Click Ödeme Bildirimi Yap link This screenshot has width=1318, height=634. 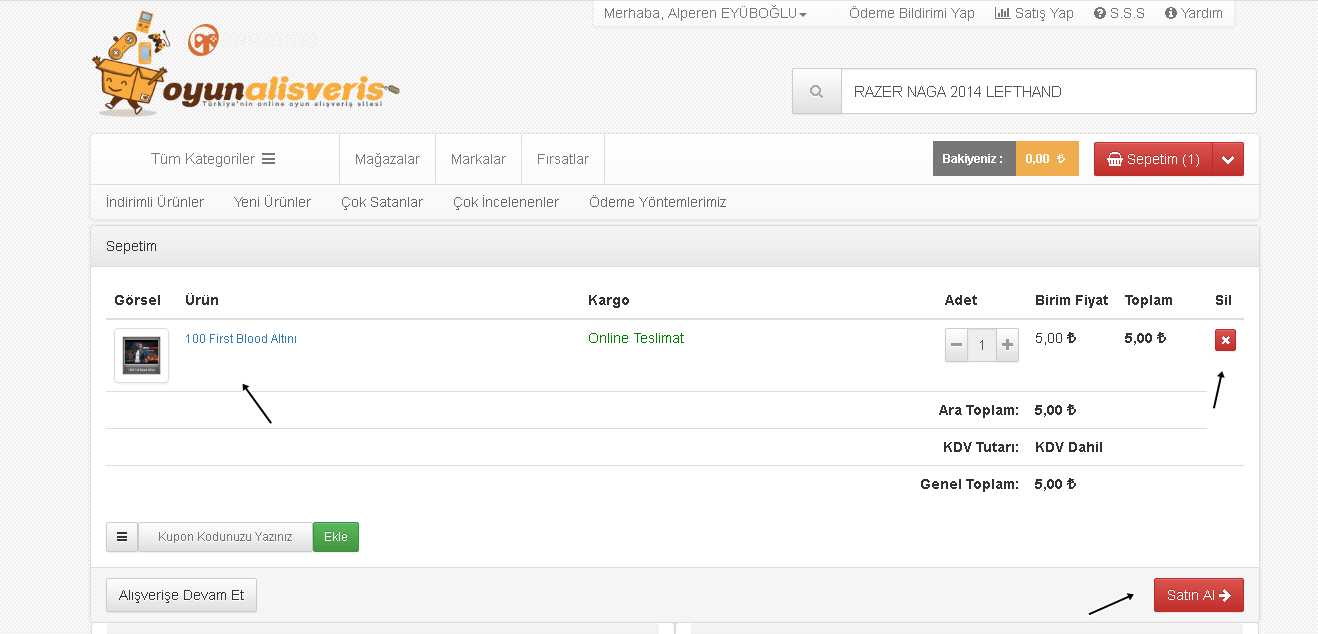coord(912,13)
